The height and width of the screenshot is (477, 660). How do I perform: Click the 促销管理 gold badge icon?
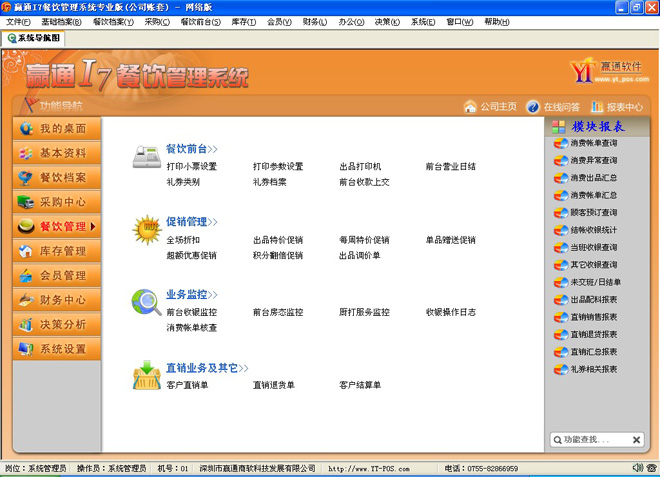pos(146,230)
